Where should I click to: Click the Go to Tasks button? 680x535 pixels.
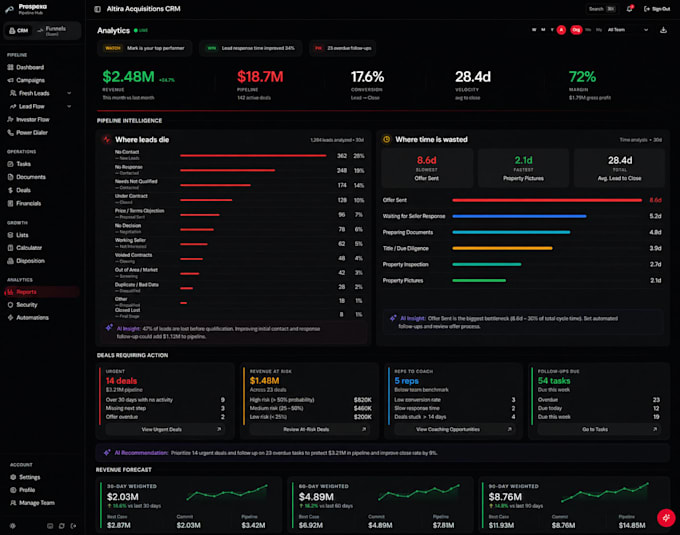[x=598, y=429]
